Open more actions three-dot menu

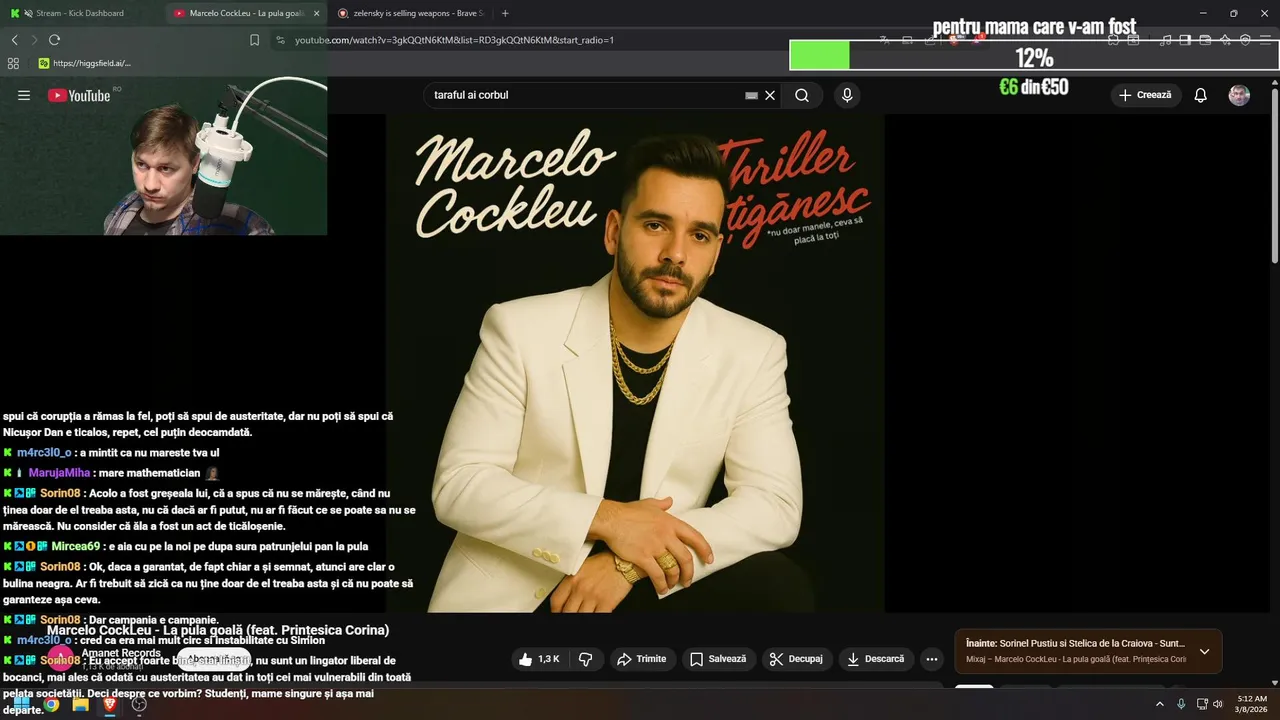coord(931,659)
